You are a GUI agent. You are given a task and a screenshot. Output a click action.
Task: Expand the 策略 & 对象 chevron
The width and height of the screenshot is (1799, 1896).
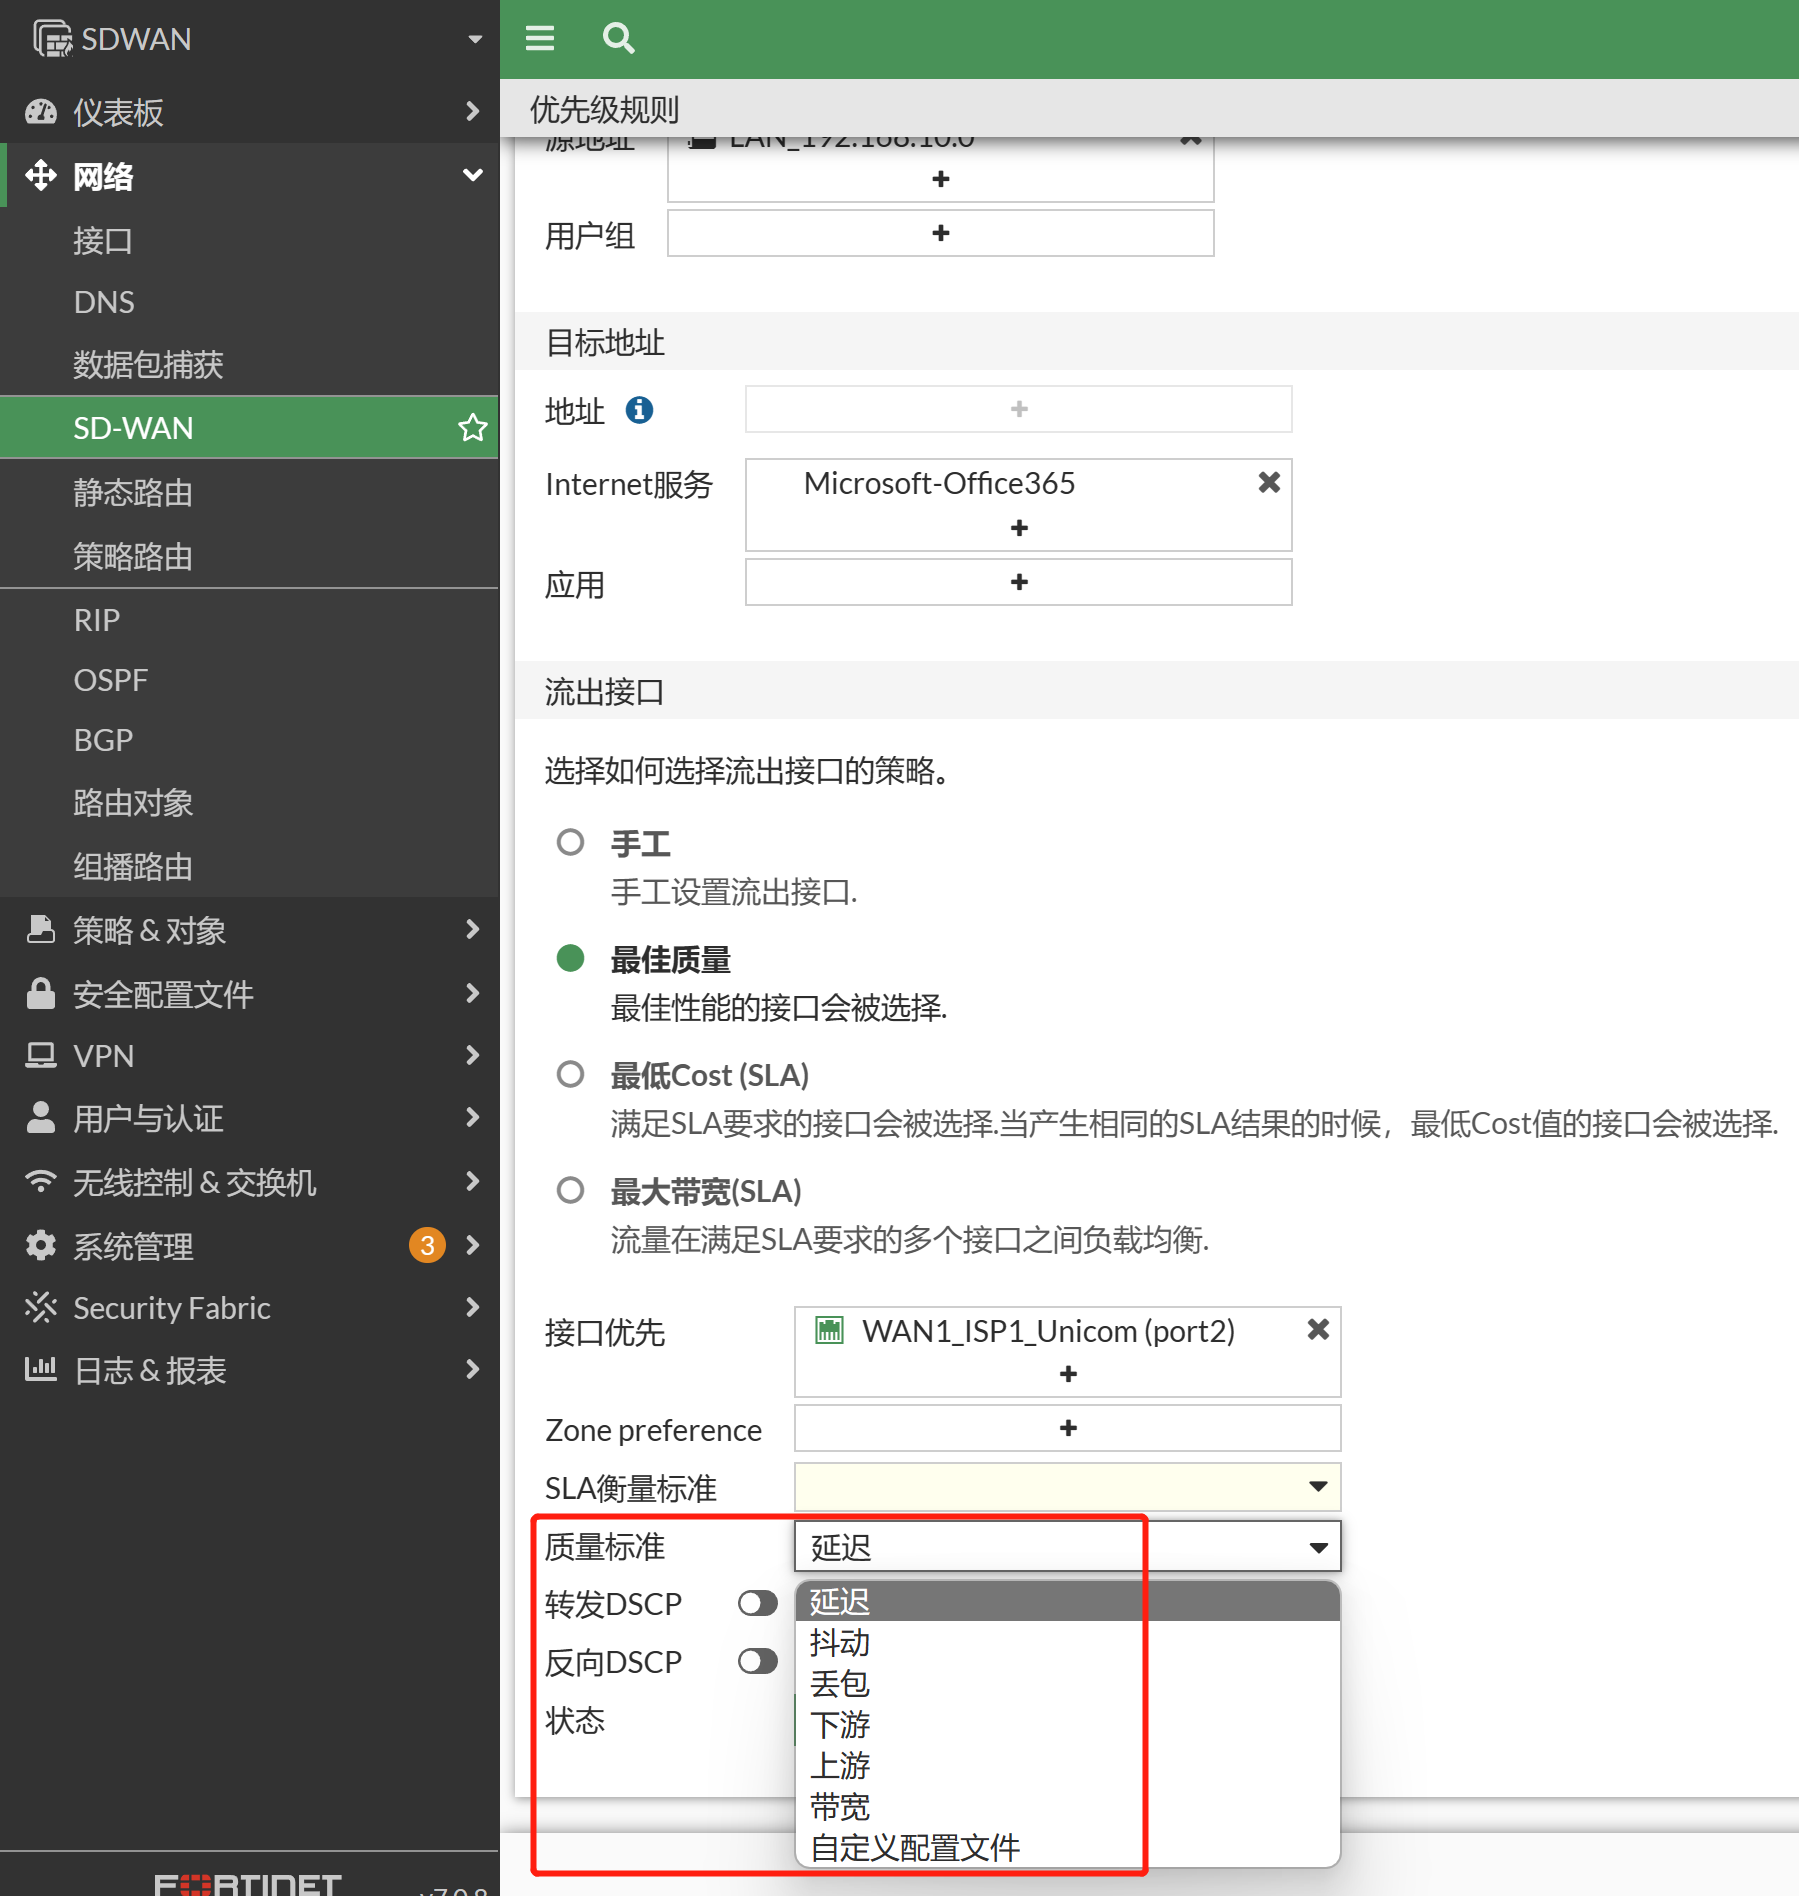pyautogui.click(x=473, y=929)
